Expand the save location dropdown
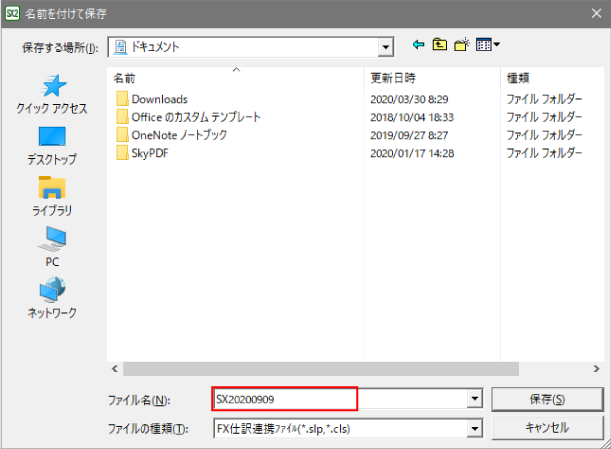 385,47
